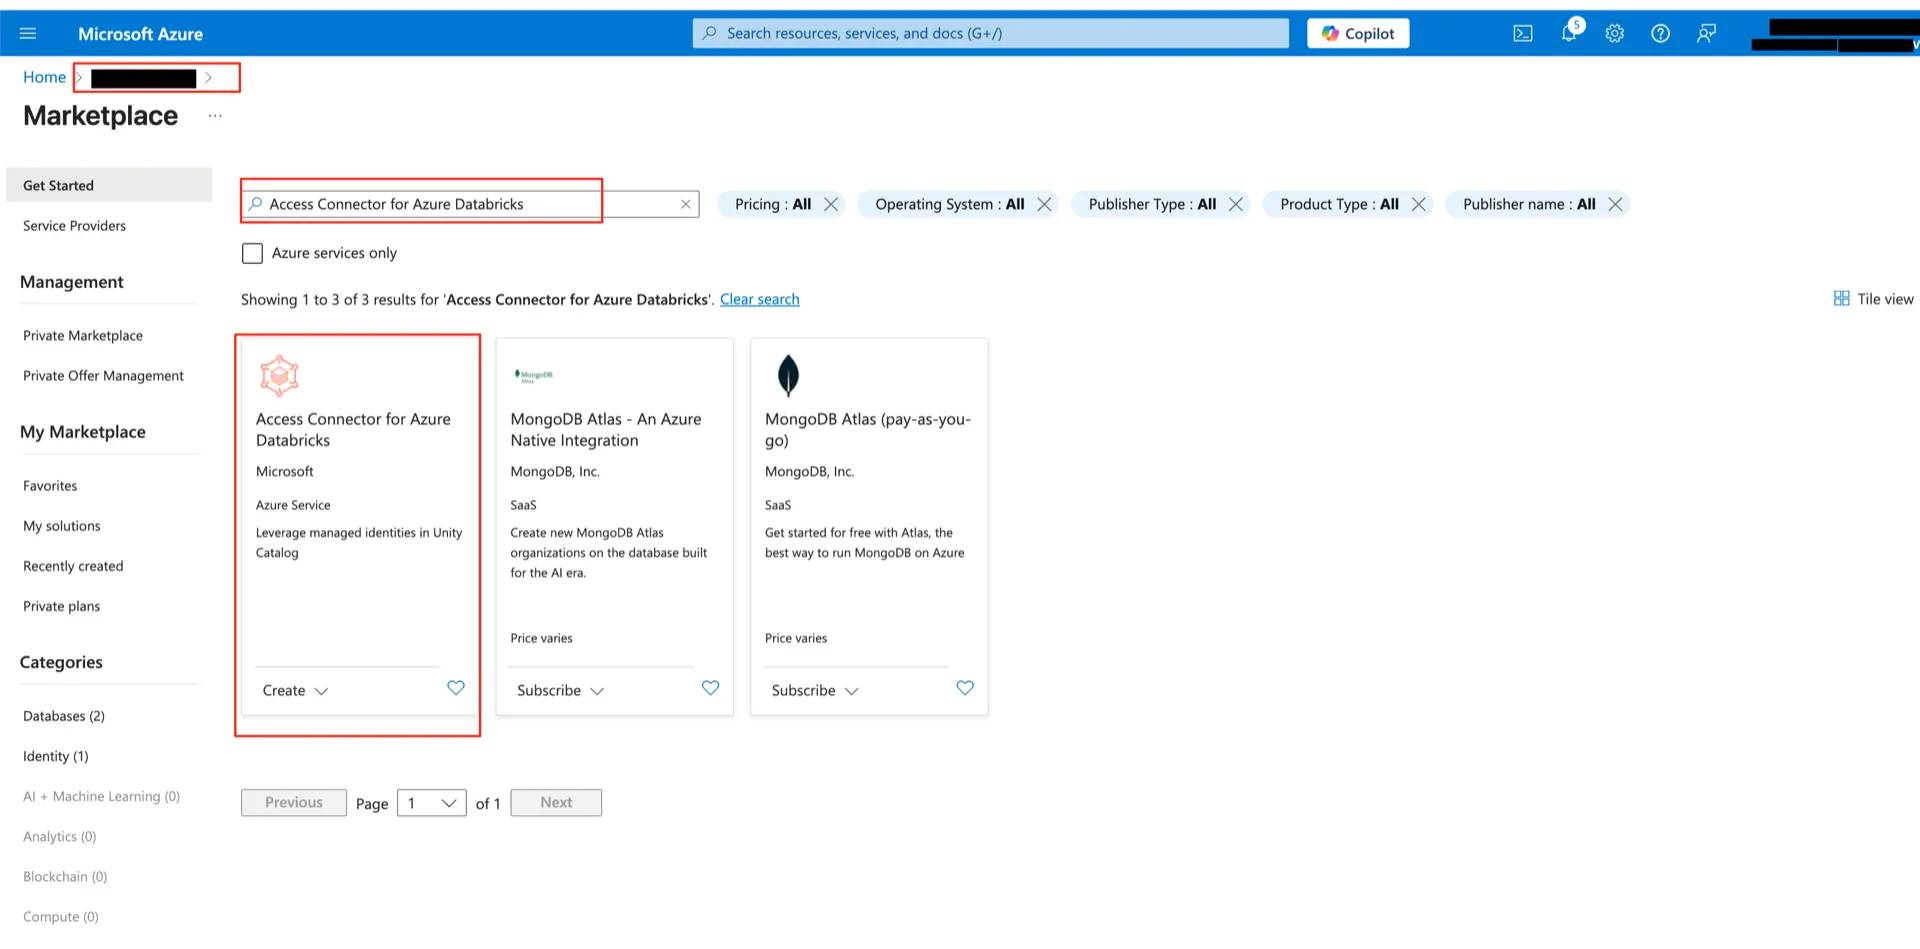Remove the Pricing filter
Screen dimensions: 1920x949
click(x=831, y=204)
